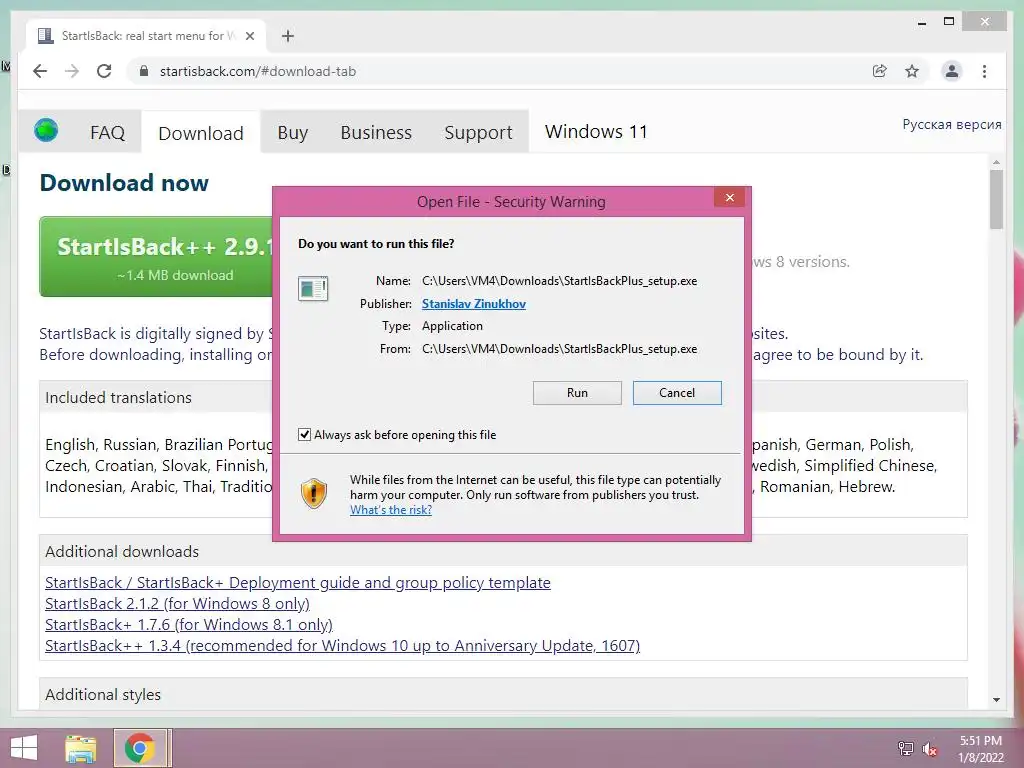Click Run to launch the setup file
1024x768 pixels.
[x=577, y=392]
